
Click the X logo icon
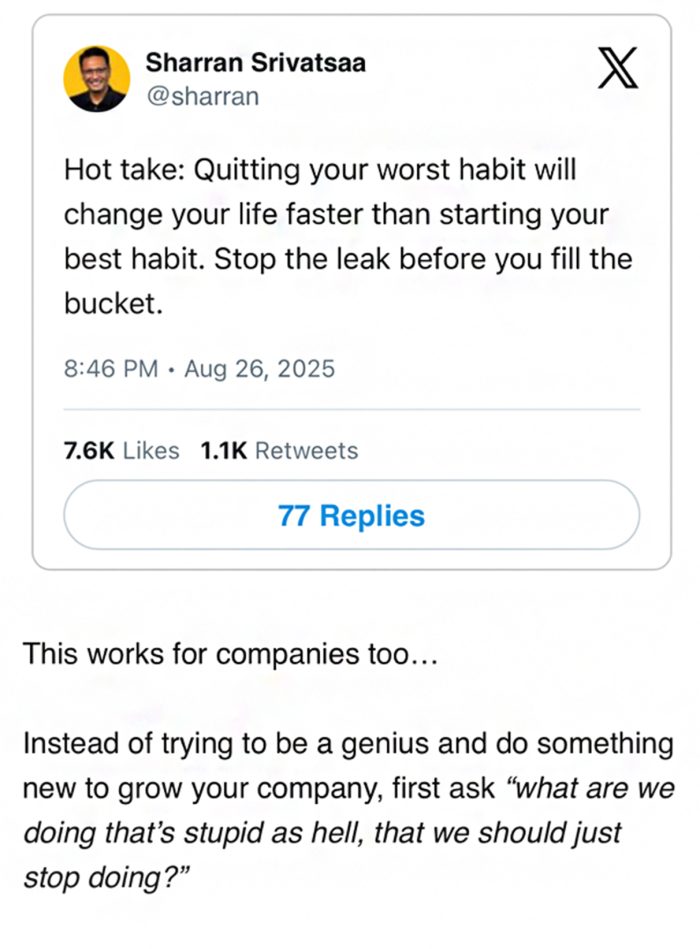click(617, 70)
